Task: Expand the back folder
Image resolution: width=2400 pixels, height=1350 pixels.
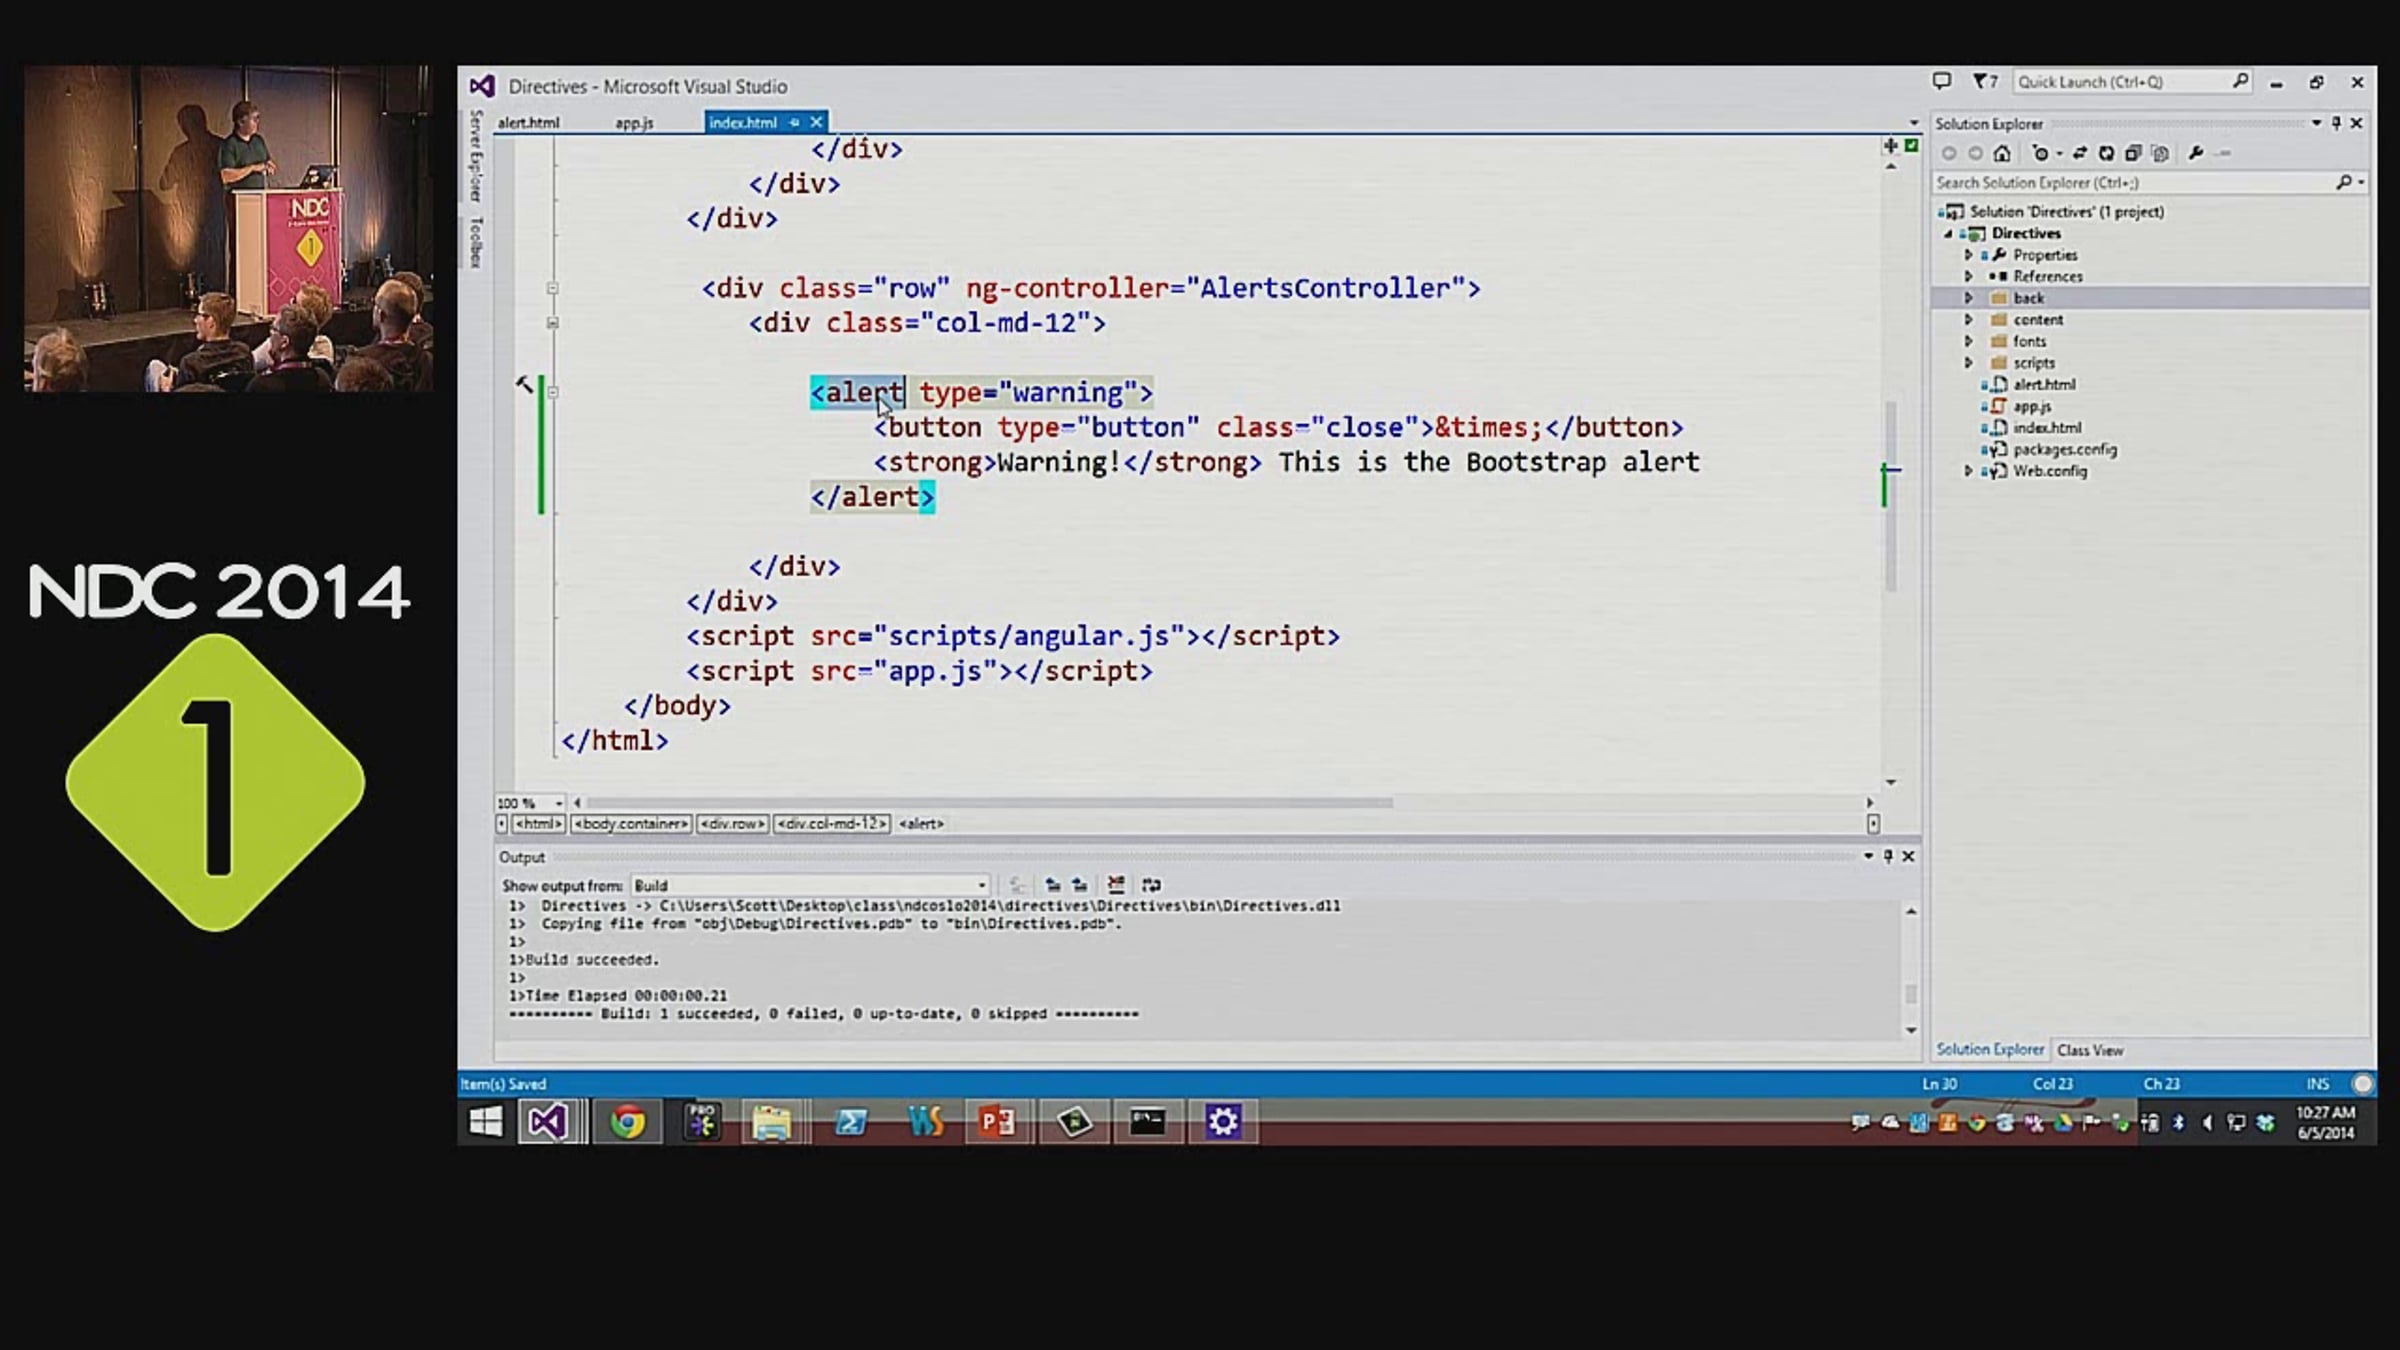Action: coord(1968,298)
